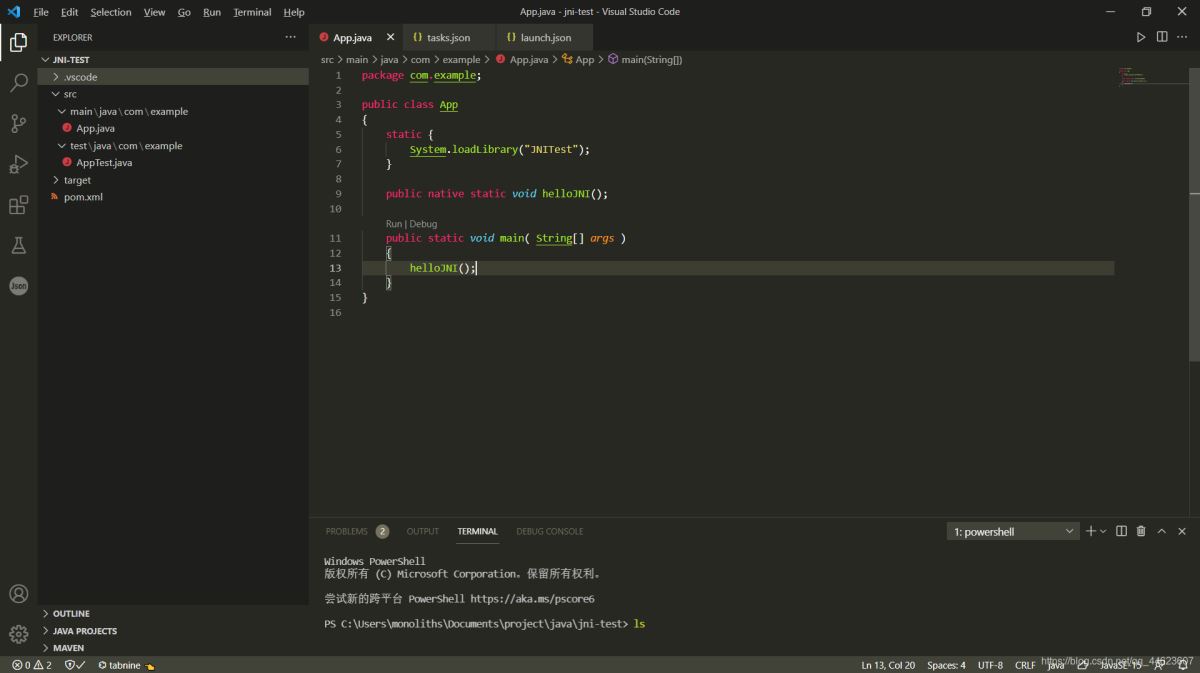The image size is (1200, 673).
Task: Open the View menu
Action: point(154,12)
